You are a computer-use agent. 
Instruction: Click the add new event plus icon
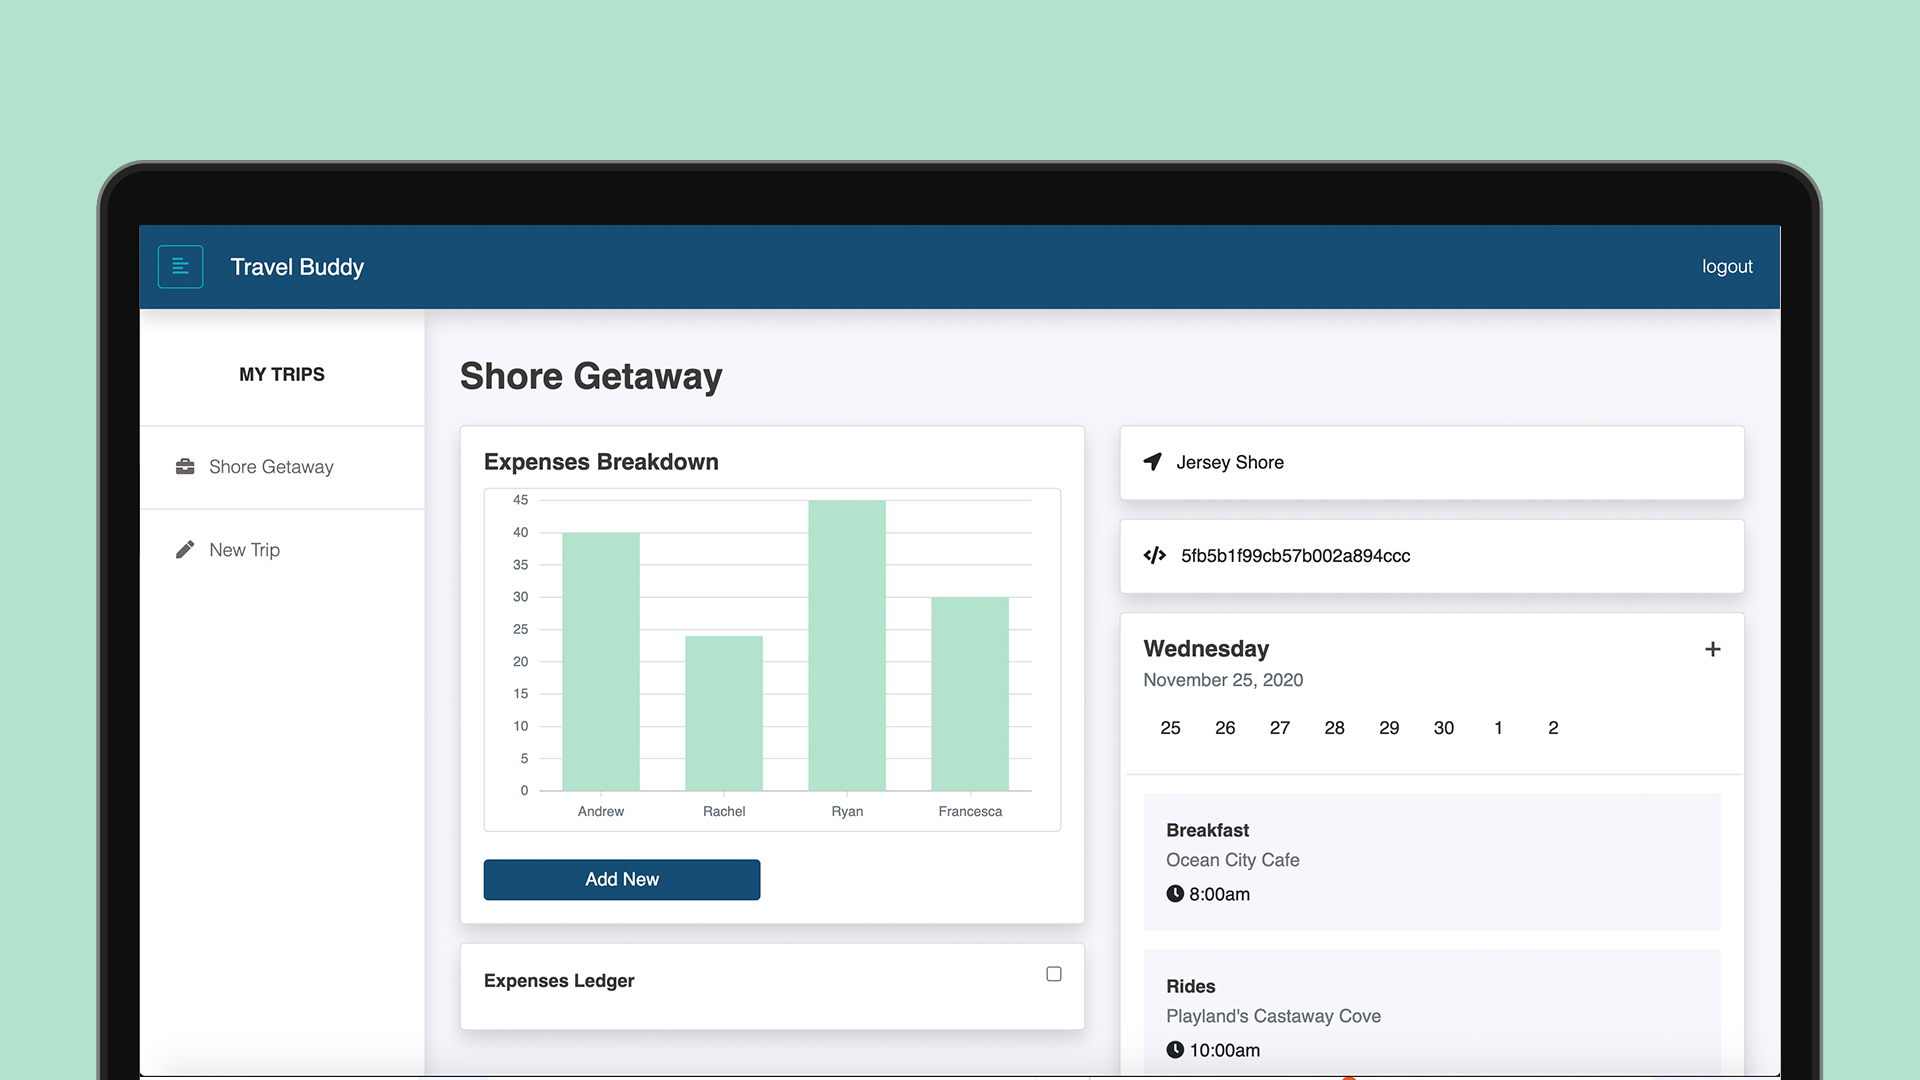coord(1713,649)
